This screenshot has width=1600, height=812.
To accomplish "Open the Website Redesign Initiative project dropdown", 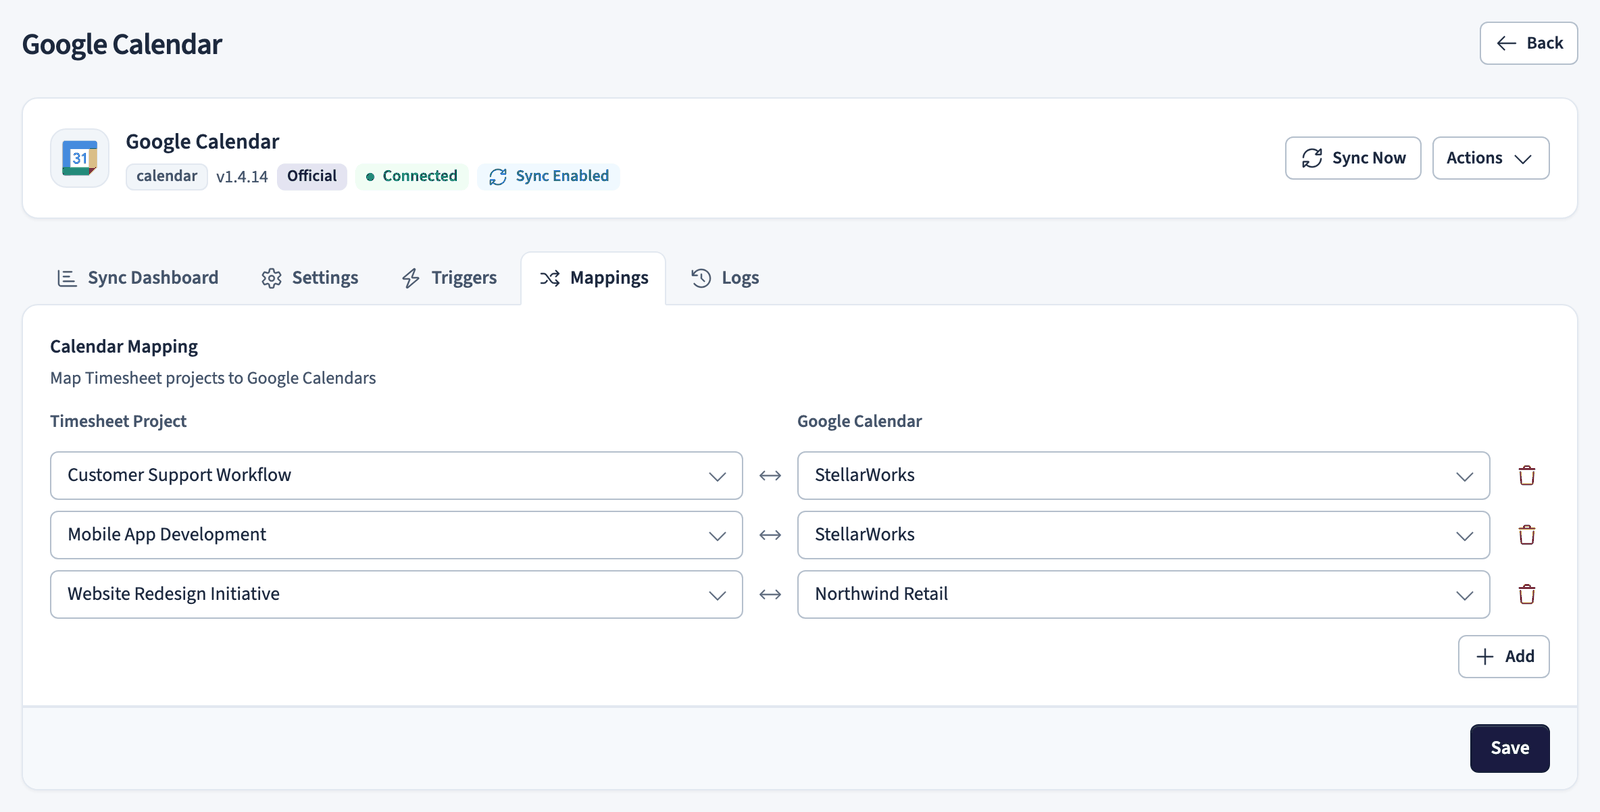I will click(x=396, y=594).
